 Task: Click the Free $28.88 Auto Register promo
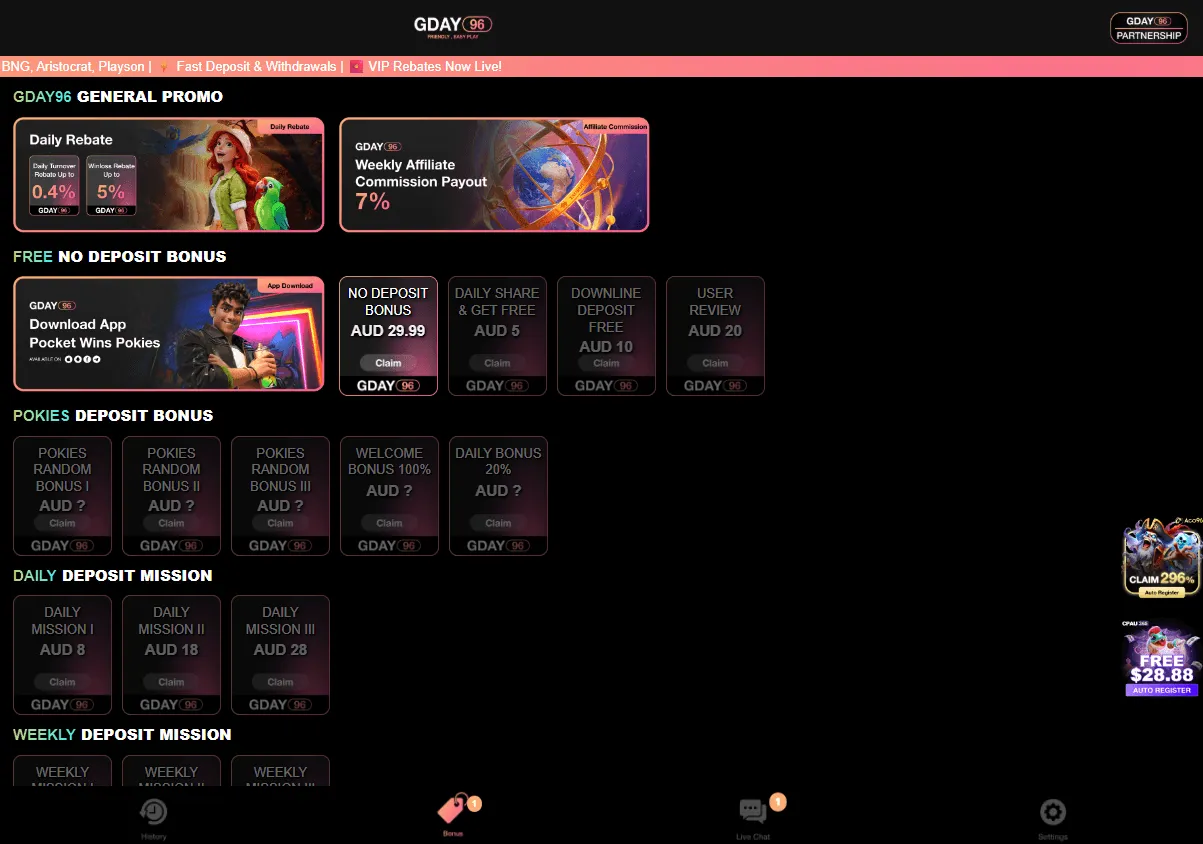(x=1161, y=658)
